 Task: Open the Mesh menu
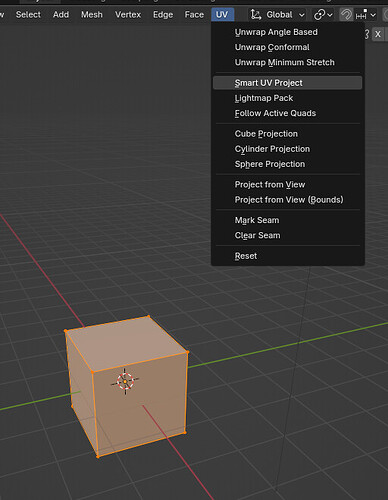coord(92,15)
